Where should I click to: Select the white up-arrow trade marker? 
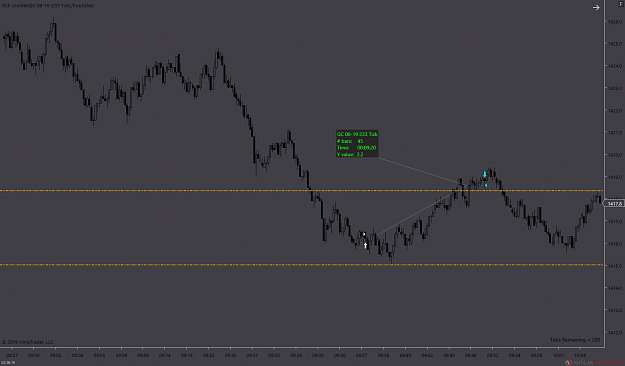[x=366, y=245]
